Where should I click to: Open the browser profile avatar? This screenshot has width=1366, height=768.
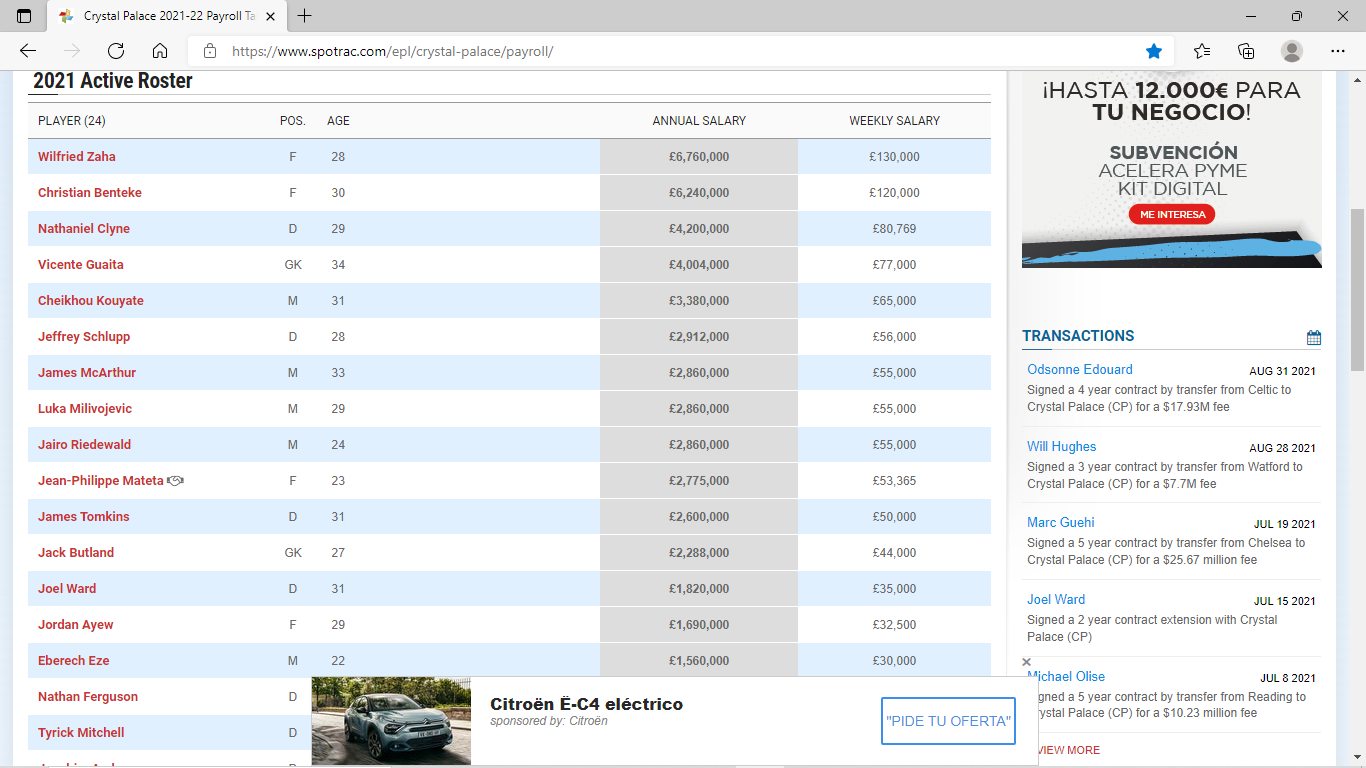coord(1292,51)
